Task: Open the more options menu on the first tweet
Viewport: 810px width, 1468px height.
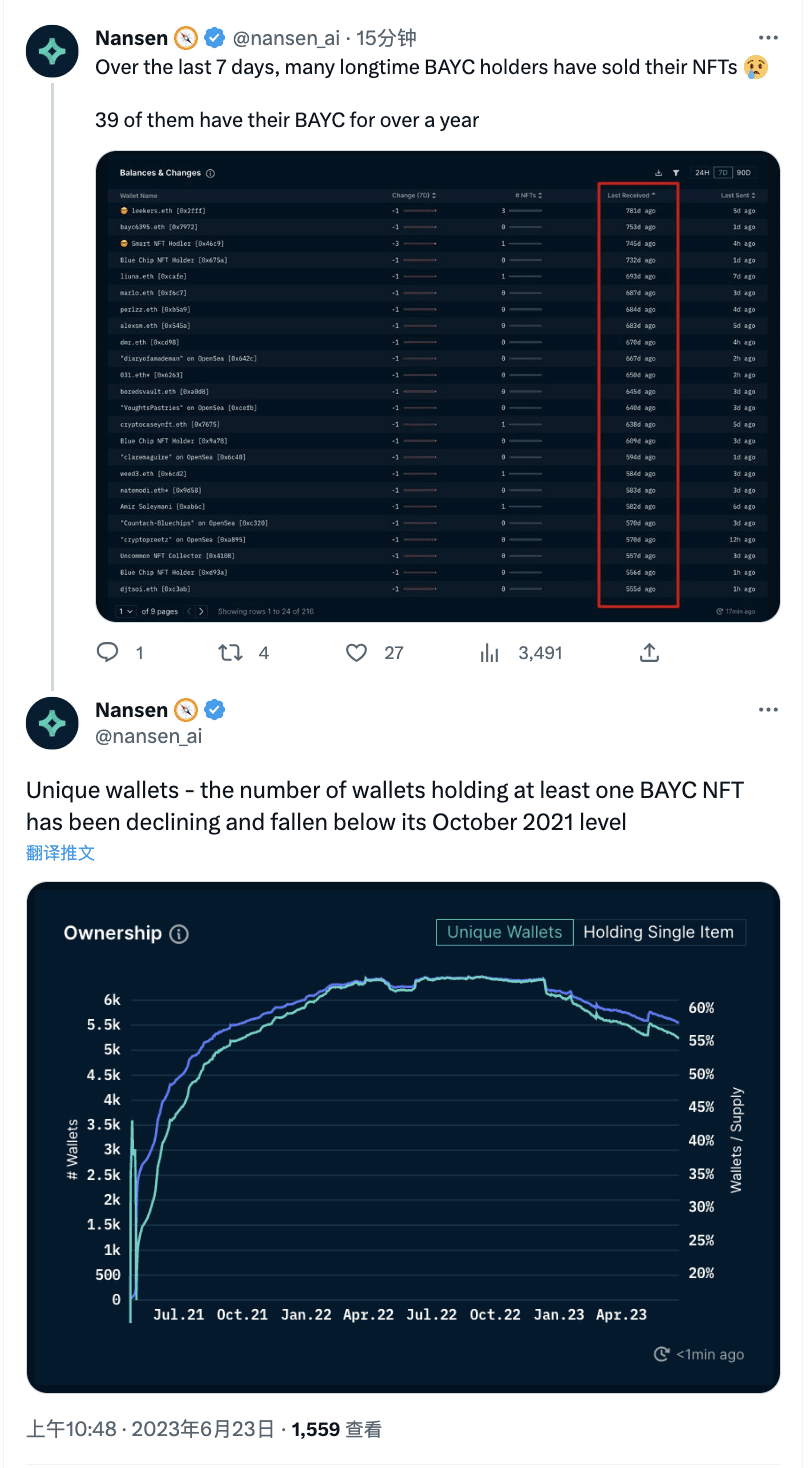Action: pyautogui.click(x=768, y=36)
